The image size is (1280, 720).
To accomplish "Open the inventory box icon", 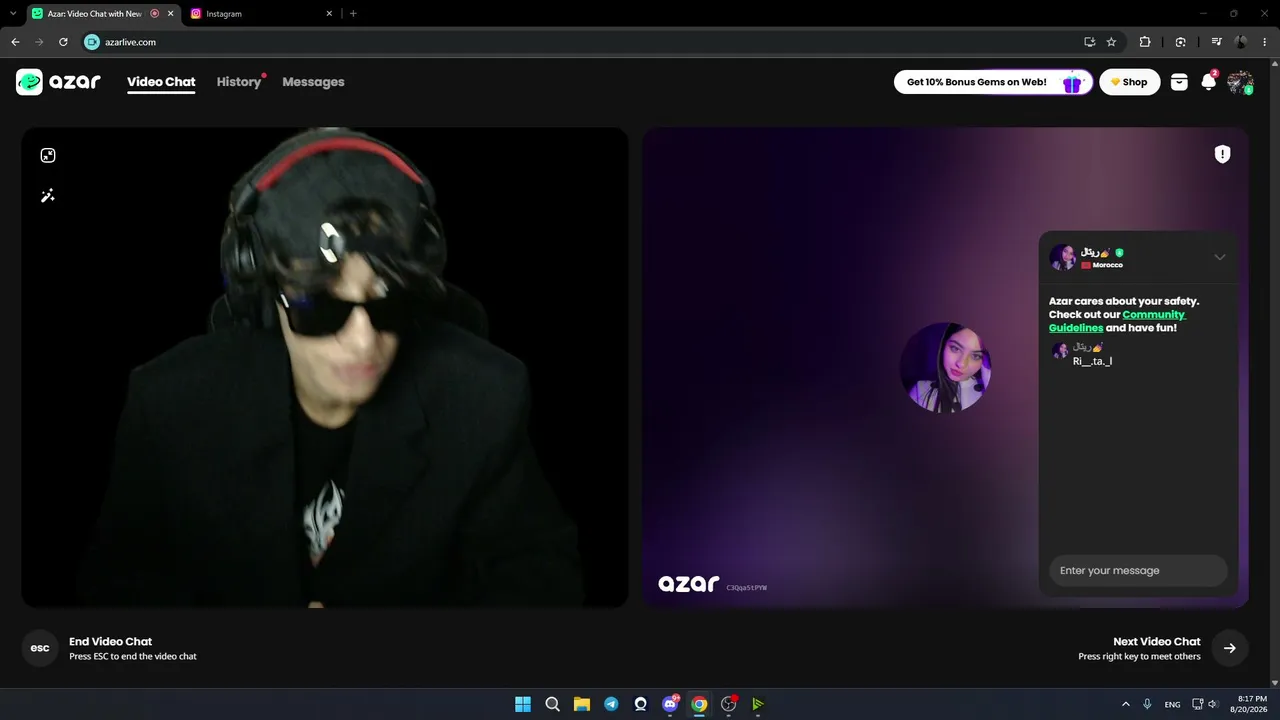I will 1179,82.
